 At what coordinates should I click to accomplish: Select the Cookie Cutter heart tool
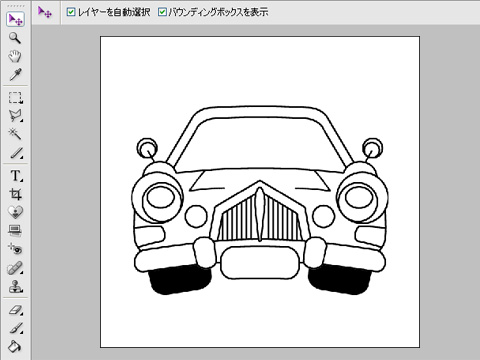tap(15, 212)
